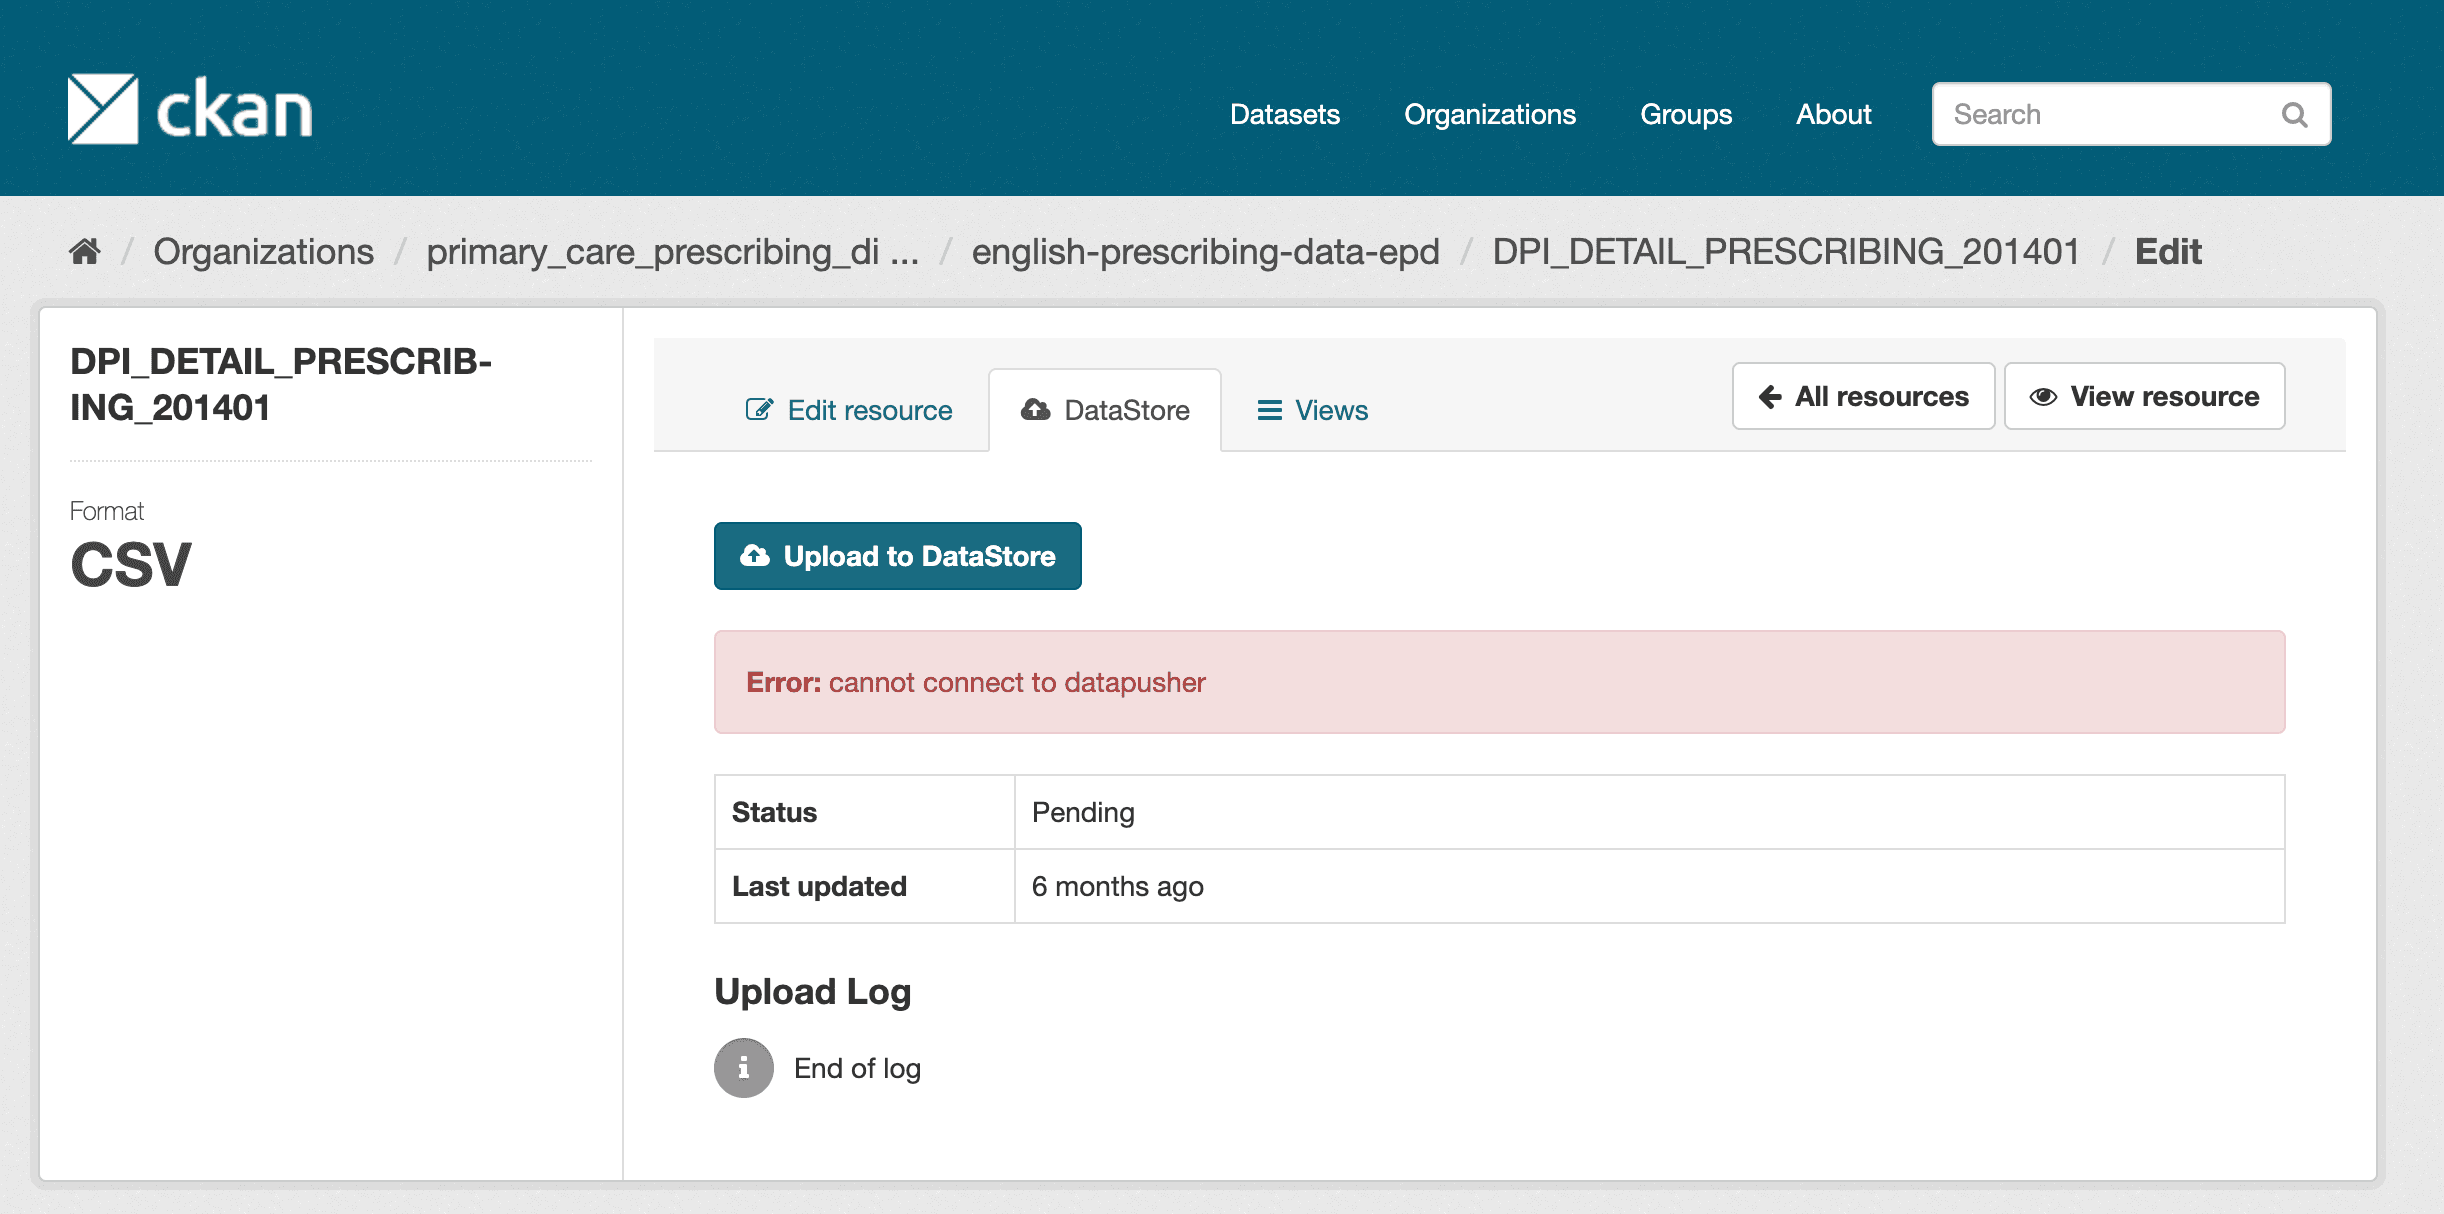Click the eye icon on View resource
Screen dimensions: 2444x1214
[2043, 397]
